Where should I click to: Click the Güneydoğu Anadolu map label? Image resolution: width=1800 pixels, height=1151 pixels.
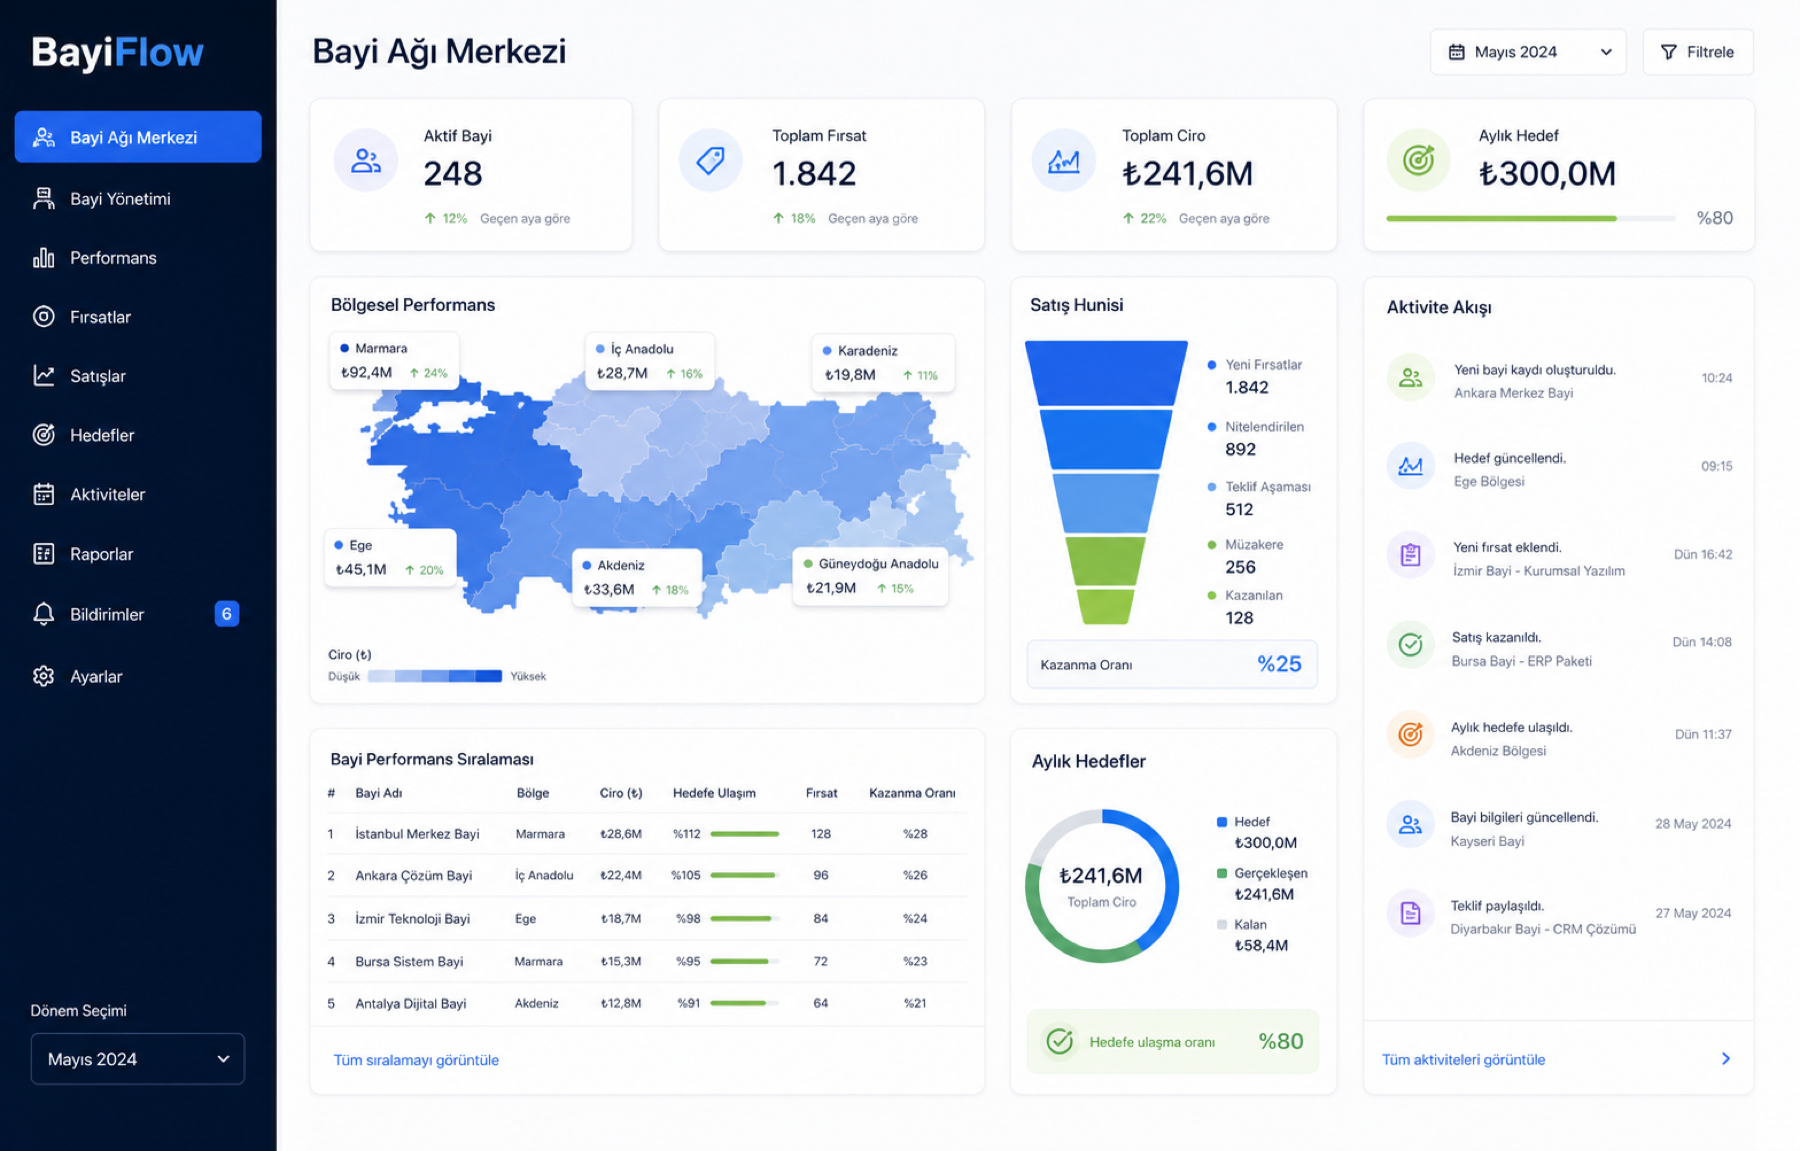click(x=871, y=576)
